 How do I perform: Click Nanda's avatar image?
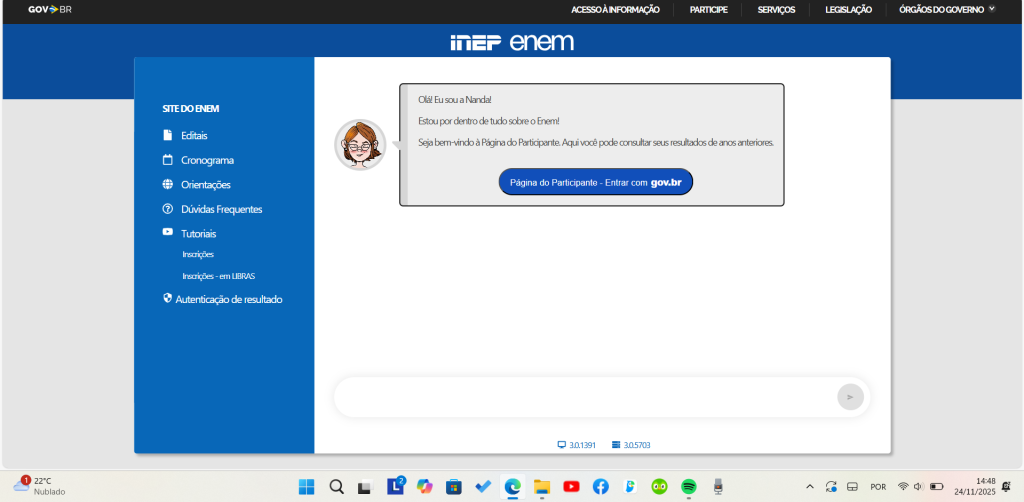(x=360, y=145)
